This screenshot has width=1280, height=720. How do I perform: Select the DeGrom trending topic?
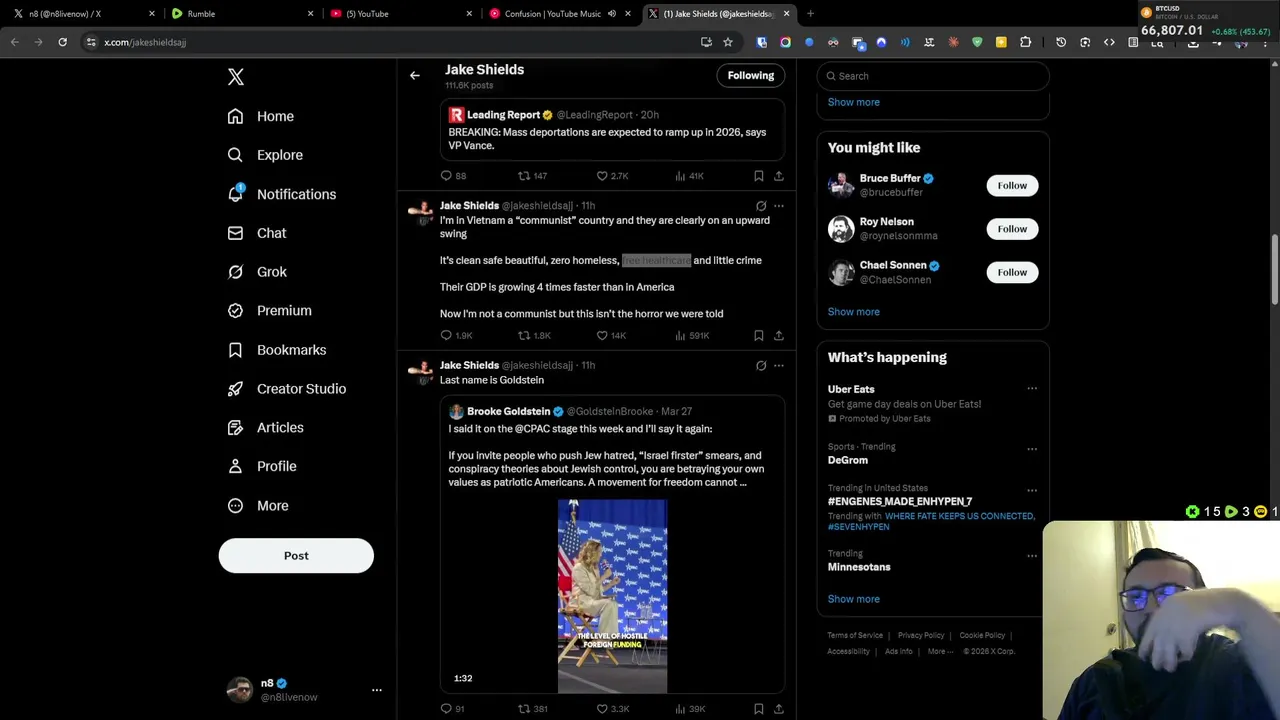click(848, 461)
